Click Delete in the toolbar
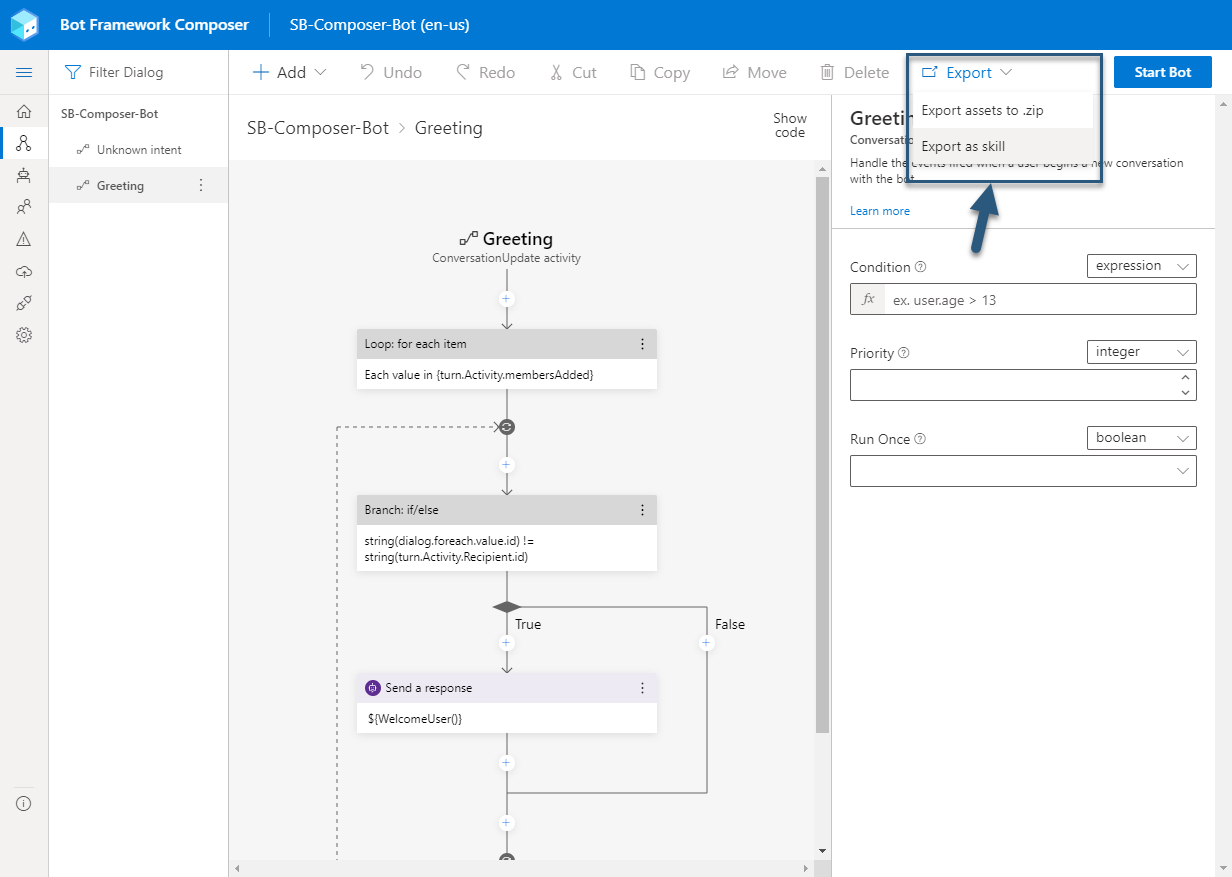Viewport: 1232px width, 877px height. click(x=854, y=72)
